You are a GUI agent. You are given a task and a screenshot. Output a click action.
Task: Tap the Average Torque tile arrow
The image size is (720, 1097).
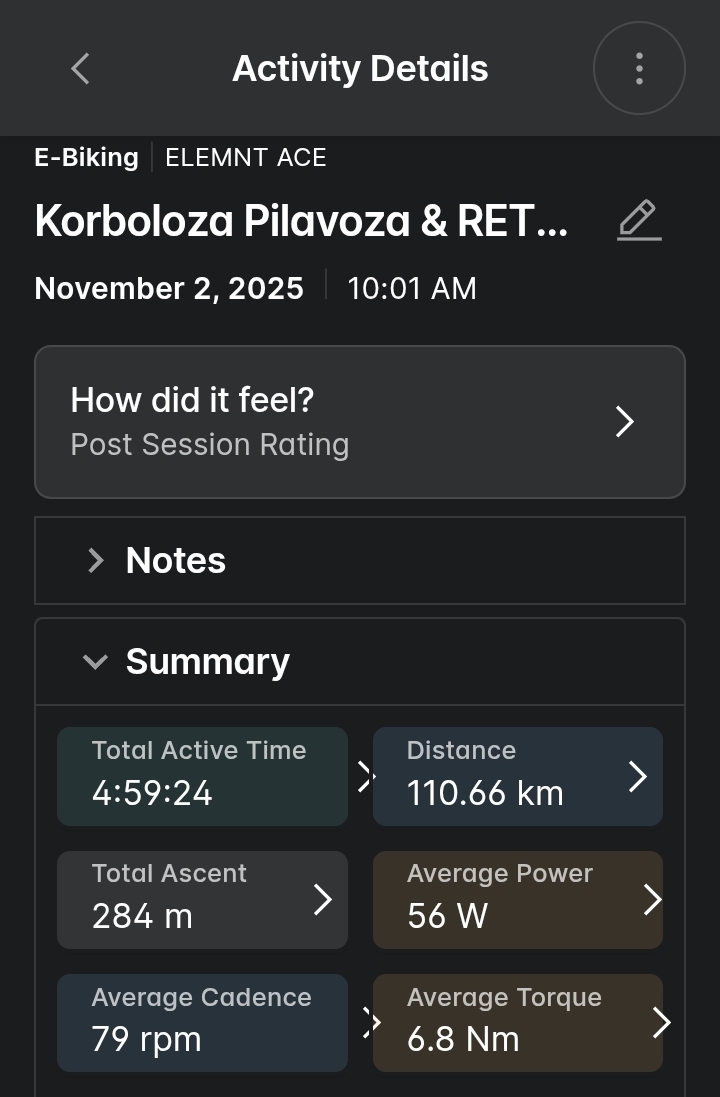pyautogui.click(x=660, y=1023)
